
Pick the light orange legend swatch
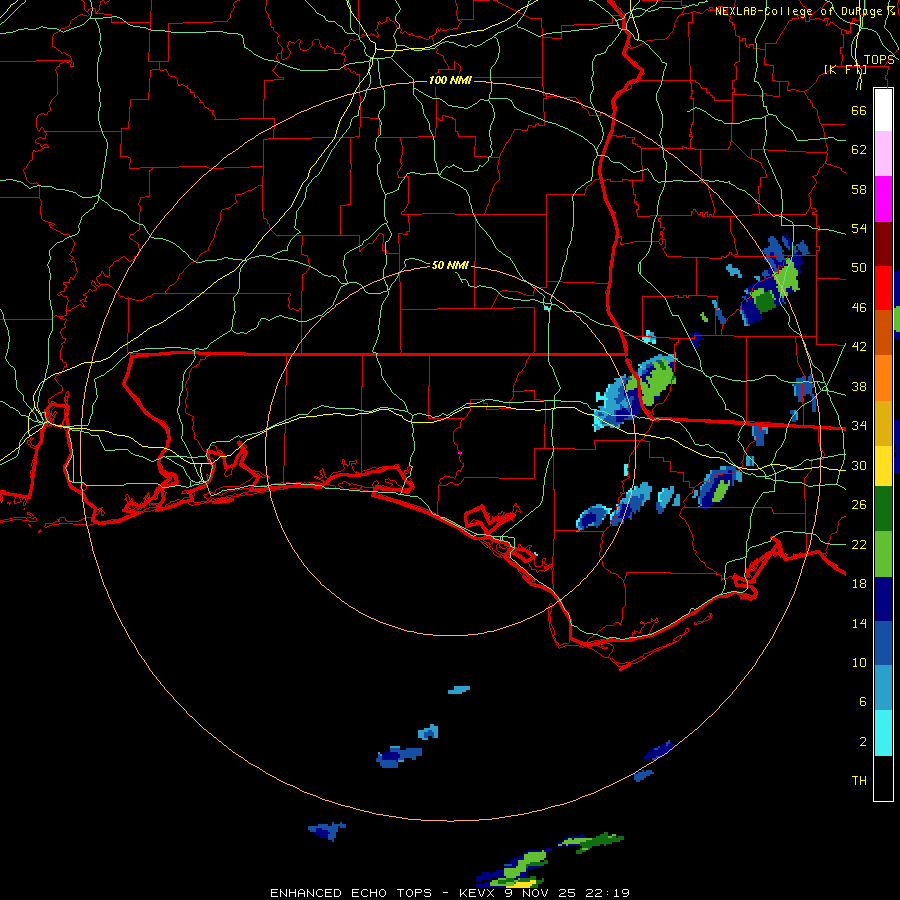click(883, 378)
